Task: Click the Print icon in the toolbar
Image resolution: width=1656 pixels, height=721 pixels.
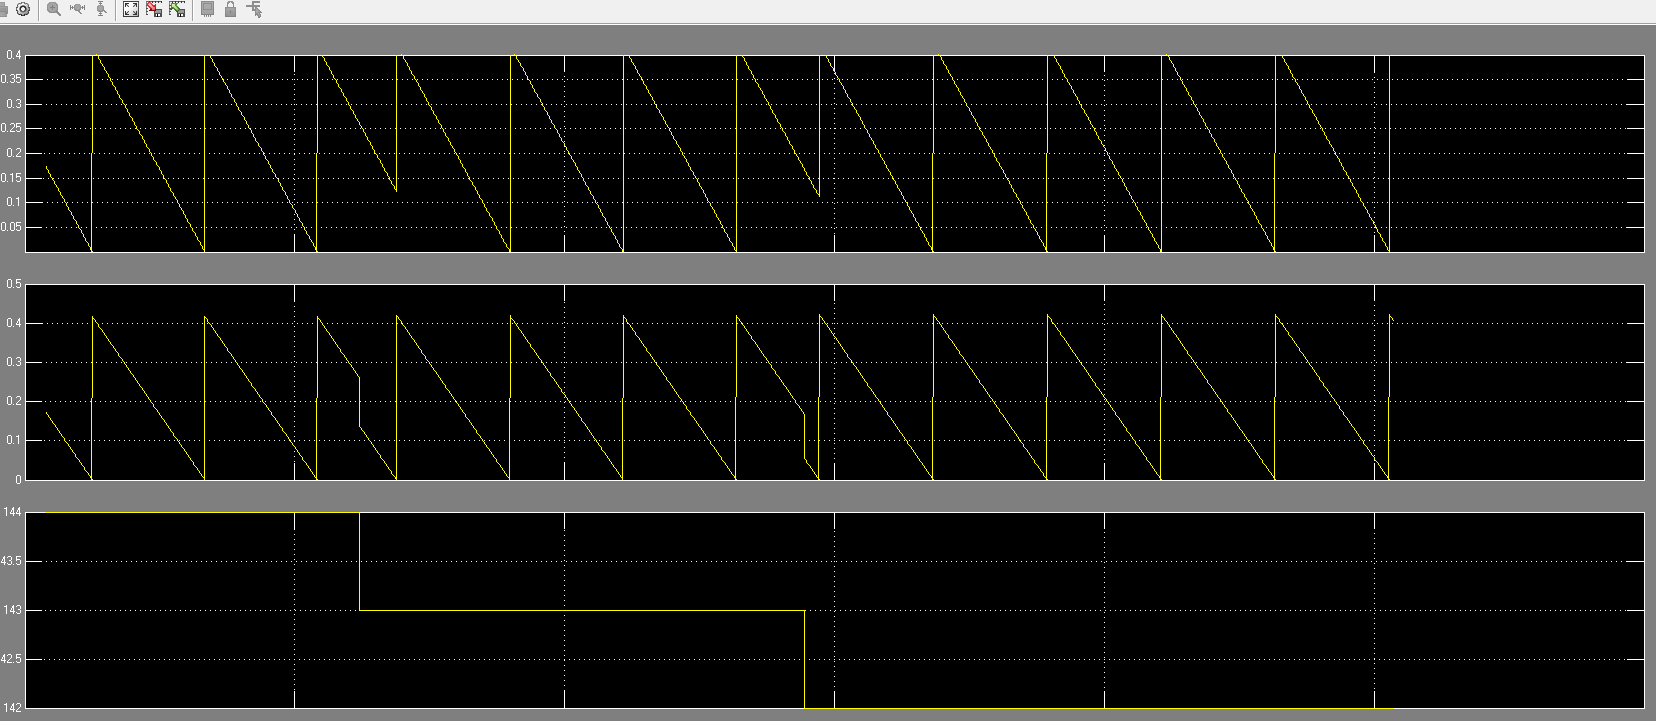Action: (4, 9)
